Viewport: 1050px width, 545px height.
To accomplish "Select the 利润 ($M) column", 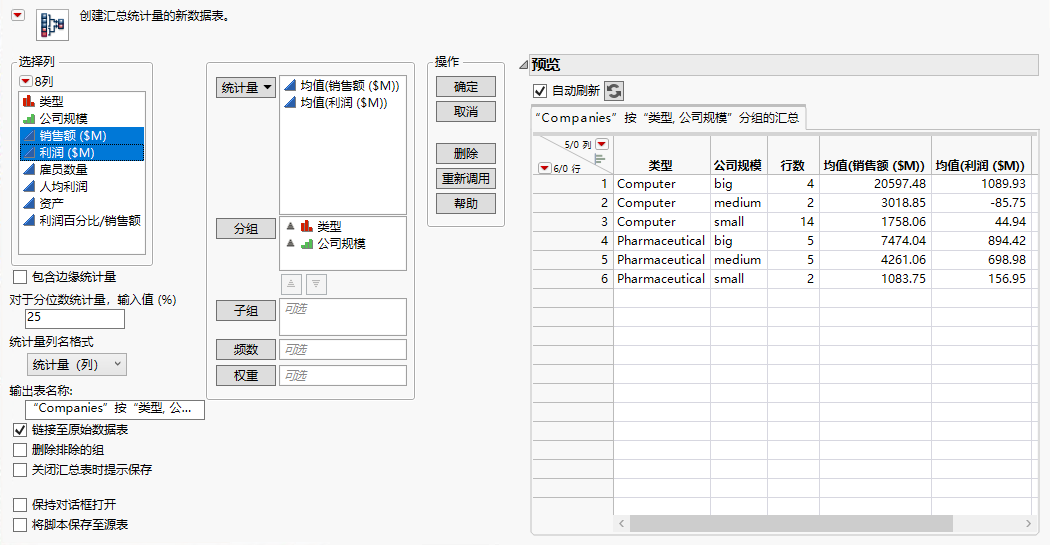I will click(82, 153).
